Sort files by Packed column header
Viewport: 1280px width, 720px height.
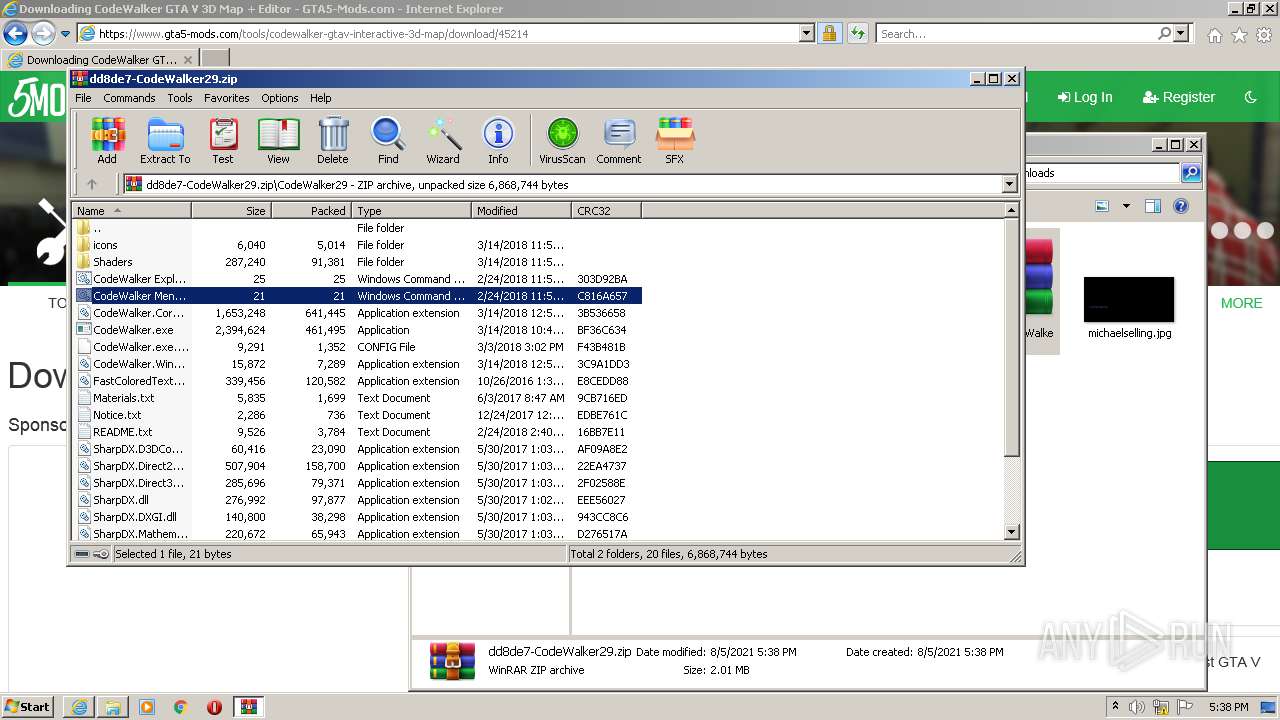(x=311, y=210)
